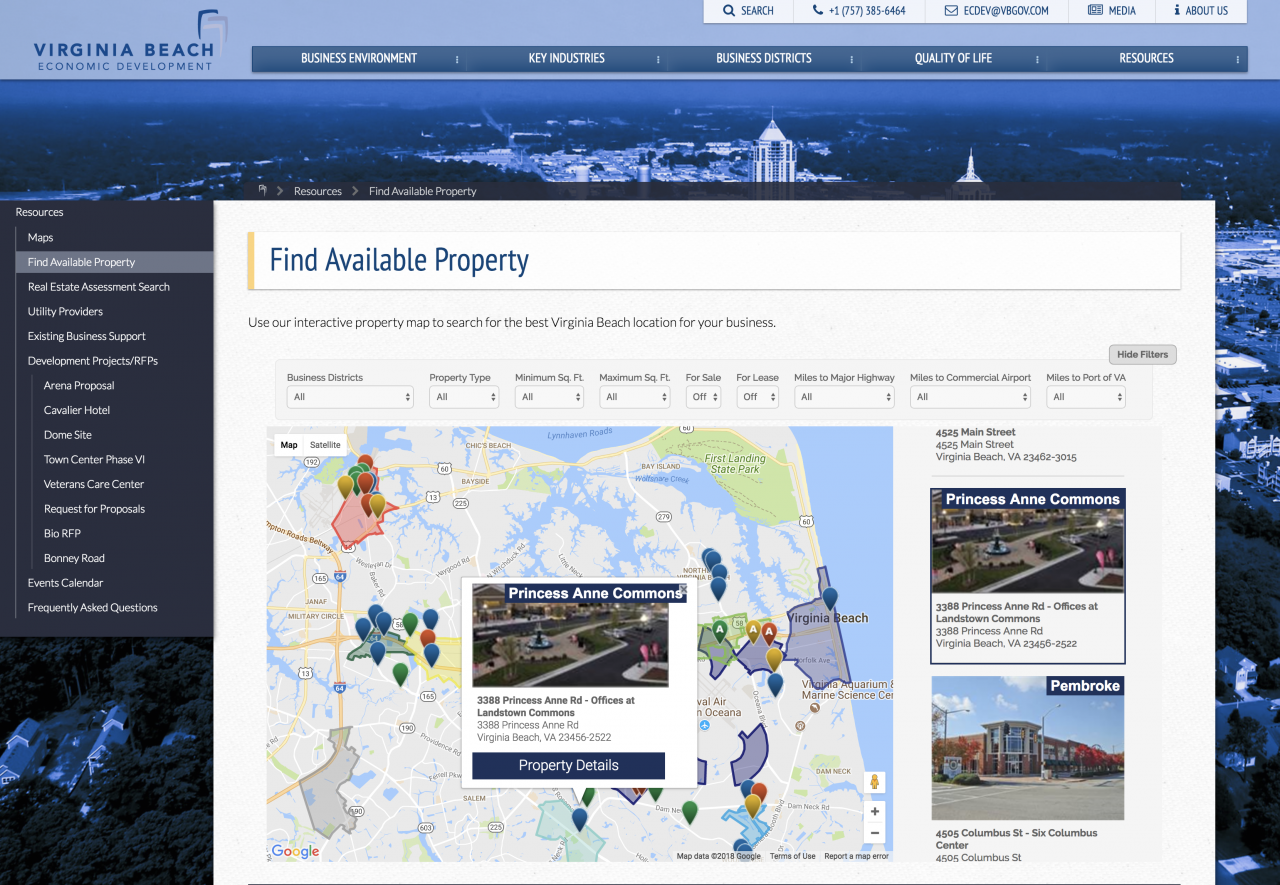Toggle the For Lease filter
1280x885 pixels.
point(757,397)
